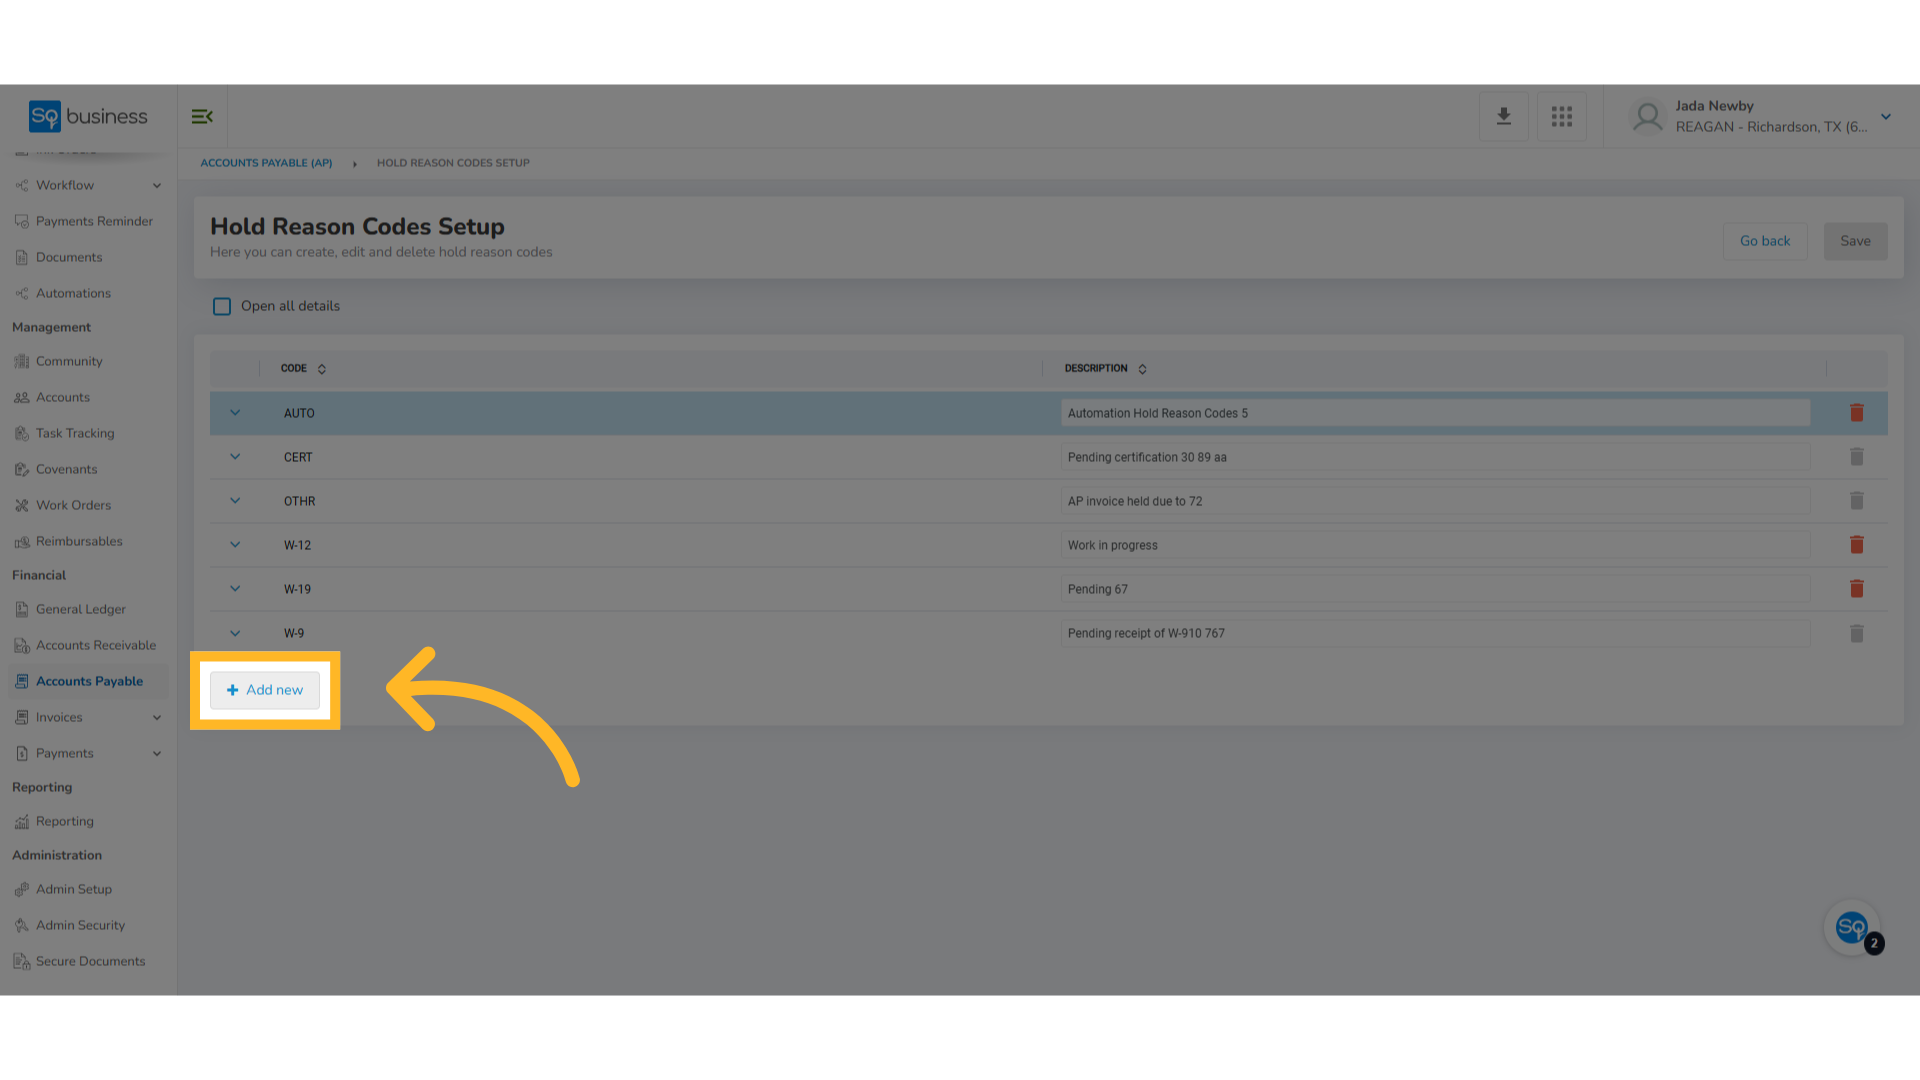Open the SQ chat widget
Viewport: 1920px width, 1080px height.
[x=1852, y=928]
